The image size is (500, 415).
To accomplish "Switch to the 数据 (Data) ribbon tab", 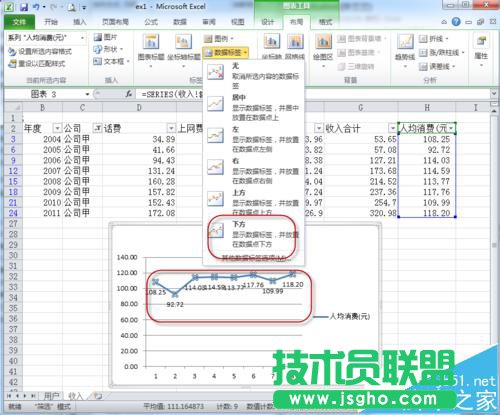I will tap(180, 22).
